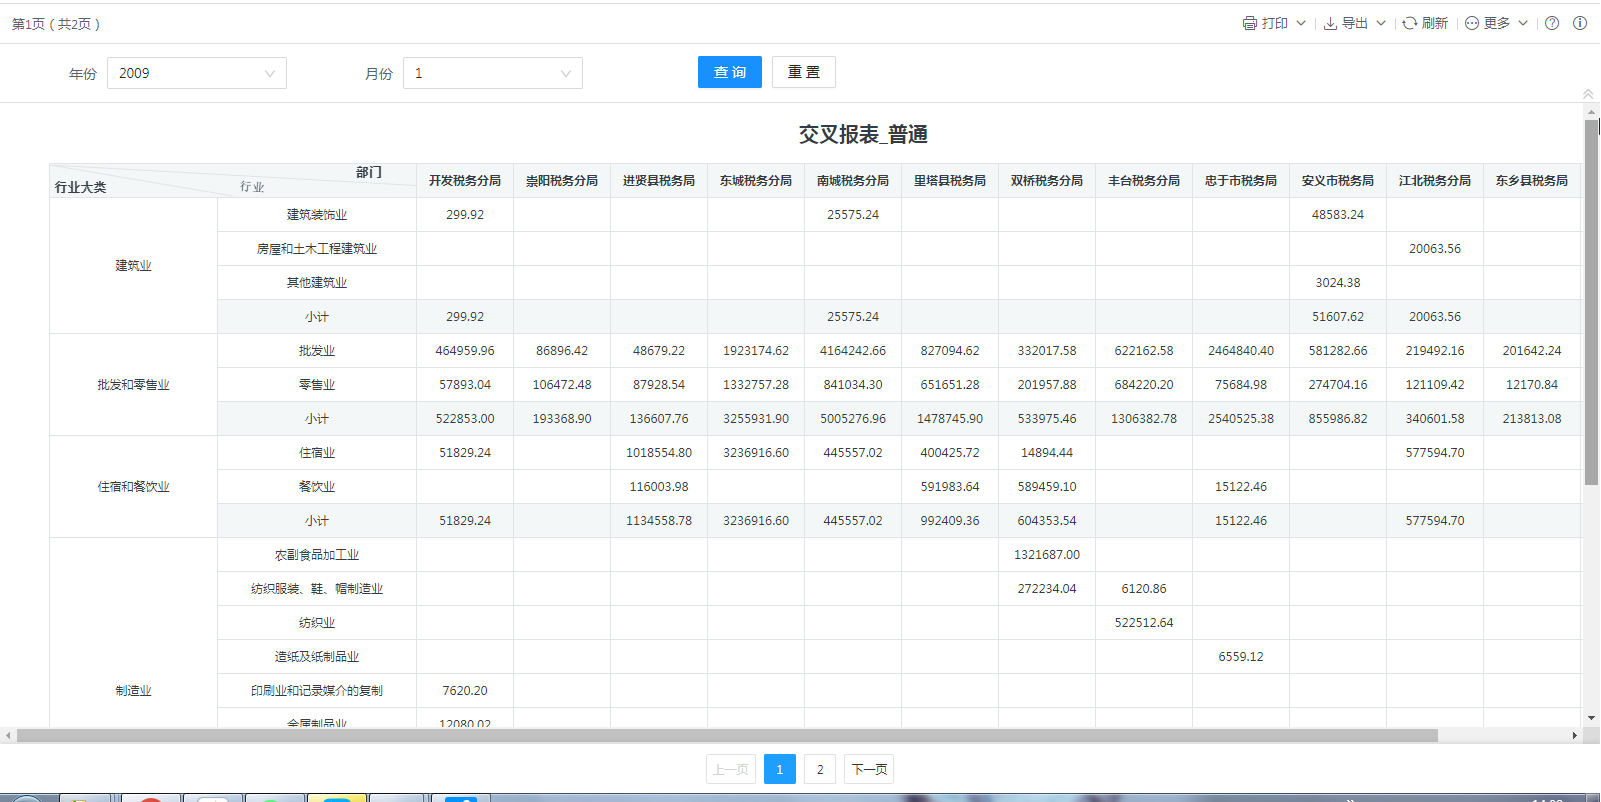Open the 年份 dropdown showing 2009
This screenshot has height=802, width=1601.
(196, 73)
